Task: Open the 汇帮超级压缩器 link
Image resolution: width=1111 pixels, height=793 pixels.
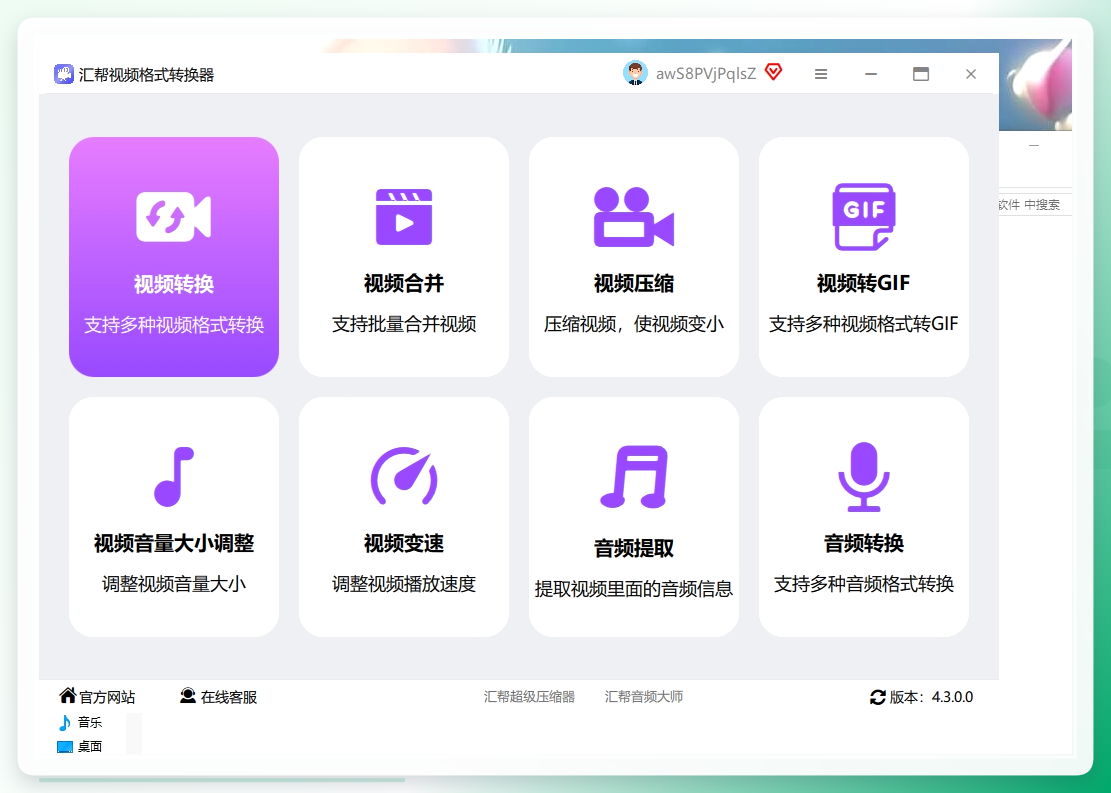Action: pos(529,697)
